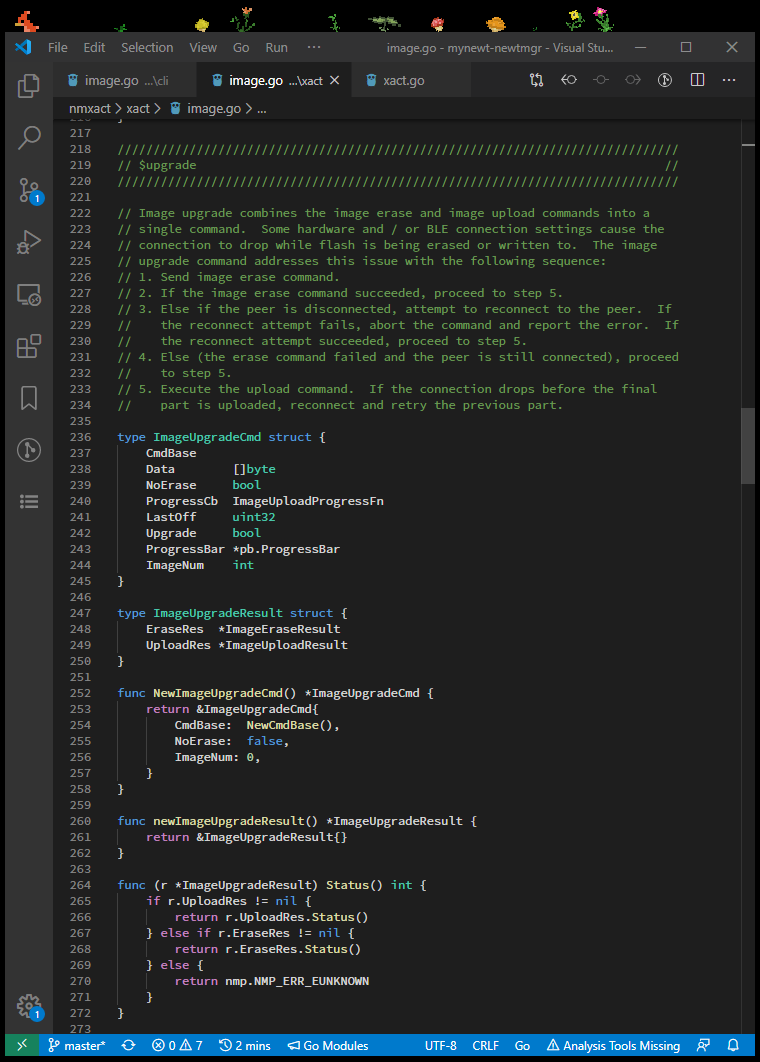
Task: Click the Analysis Tools Missing warning
Action: click(612, 1045)
